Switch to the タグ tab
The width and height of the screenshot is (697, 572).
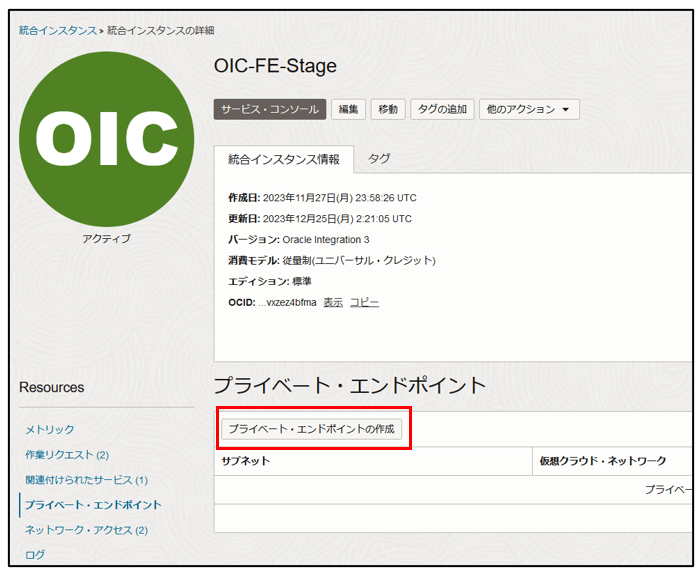point(379,159)
